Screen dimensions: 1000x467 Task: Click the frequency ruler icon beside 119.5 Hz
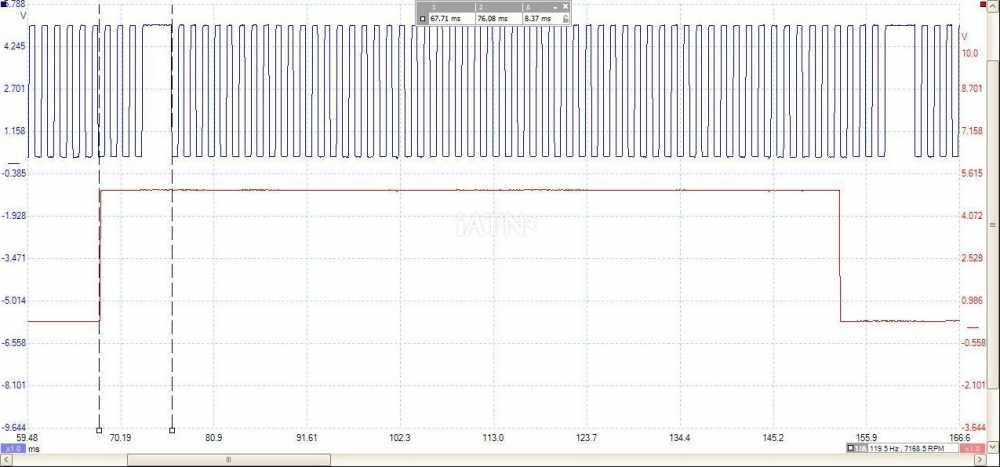pyautogui.click(x=857, y=450)
